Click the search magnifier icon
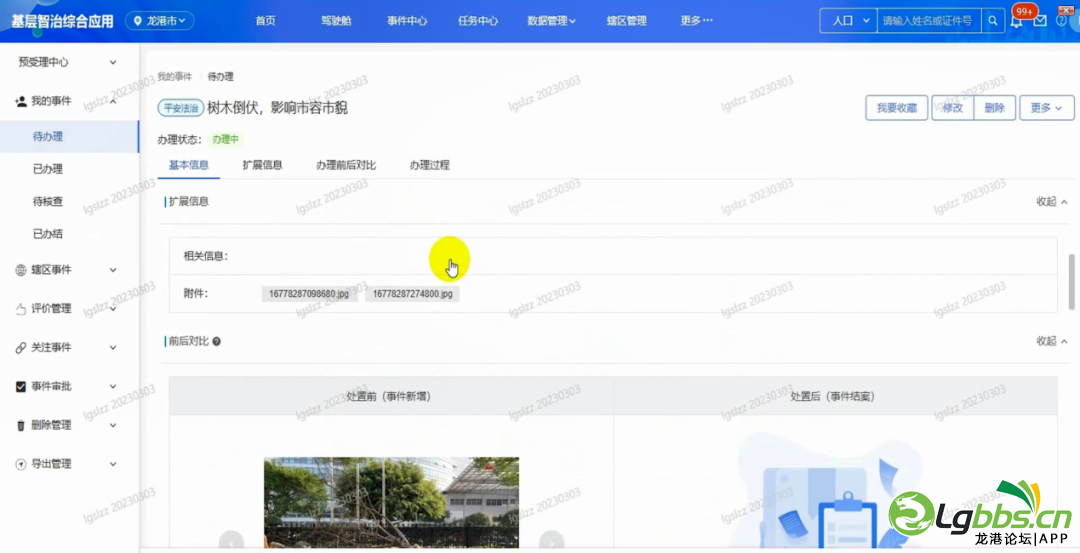1080x553 pixels. pos(993,21)
